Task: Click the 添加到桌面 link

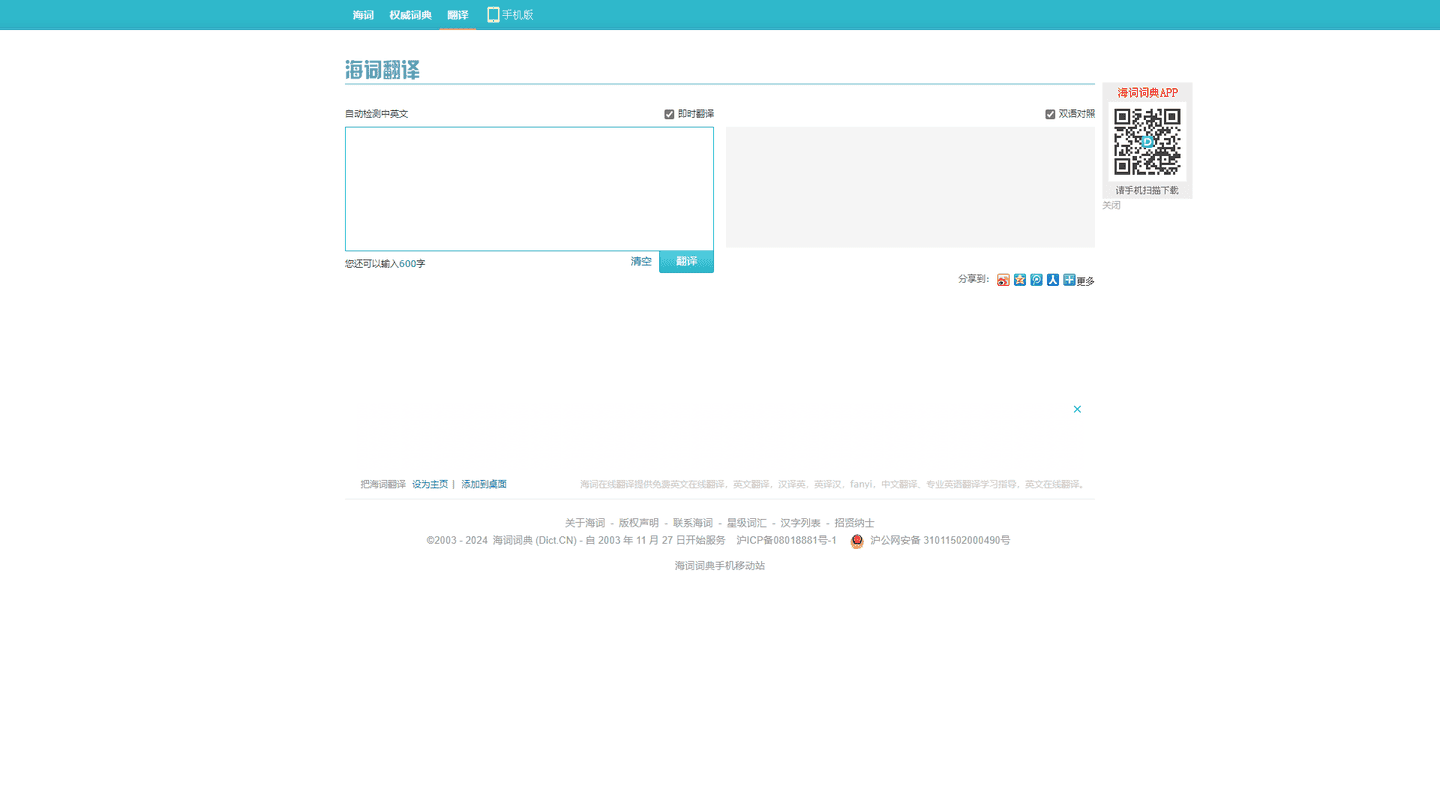Action: (484, 484)
